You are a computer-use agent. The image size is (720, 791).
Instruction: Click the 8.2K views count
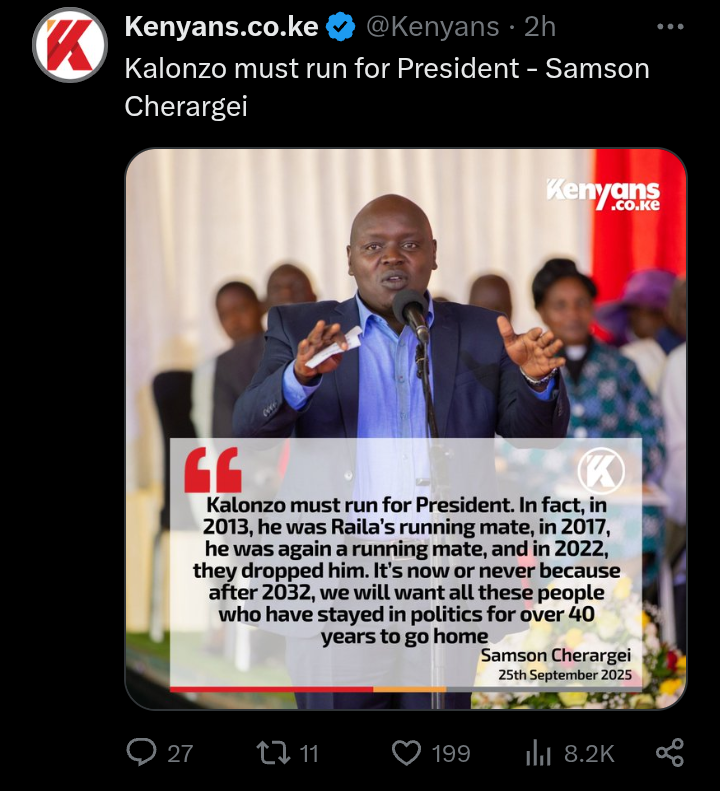tap(589, 754)
